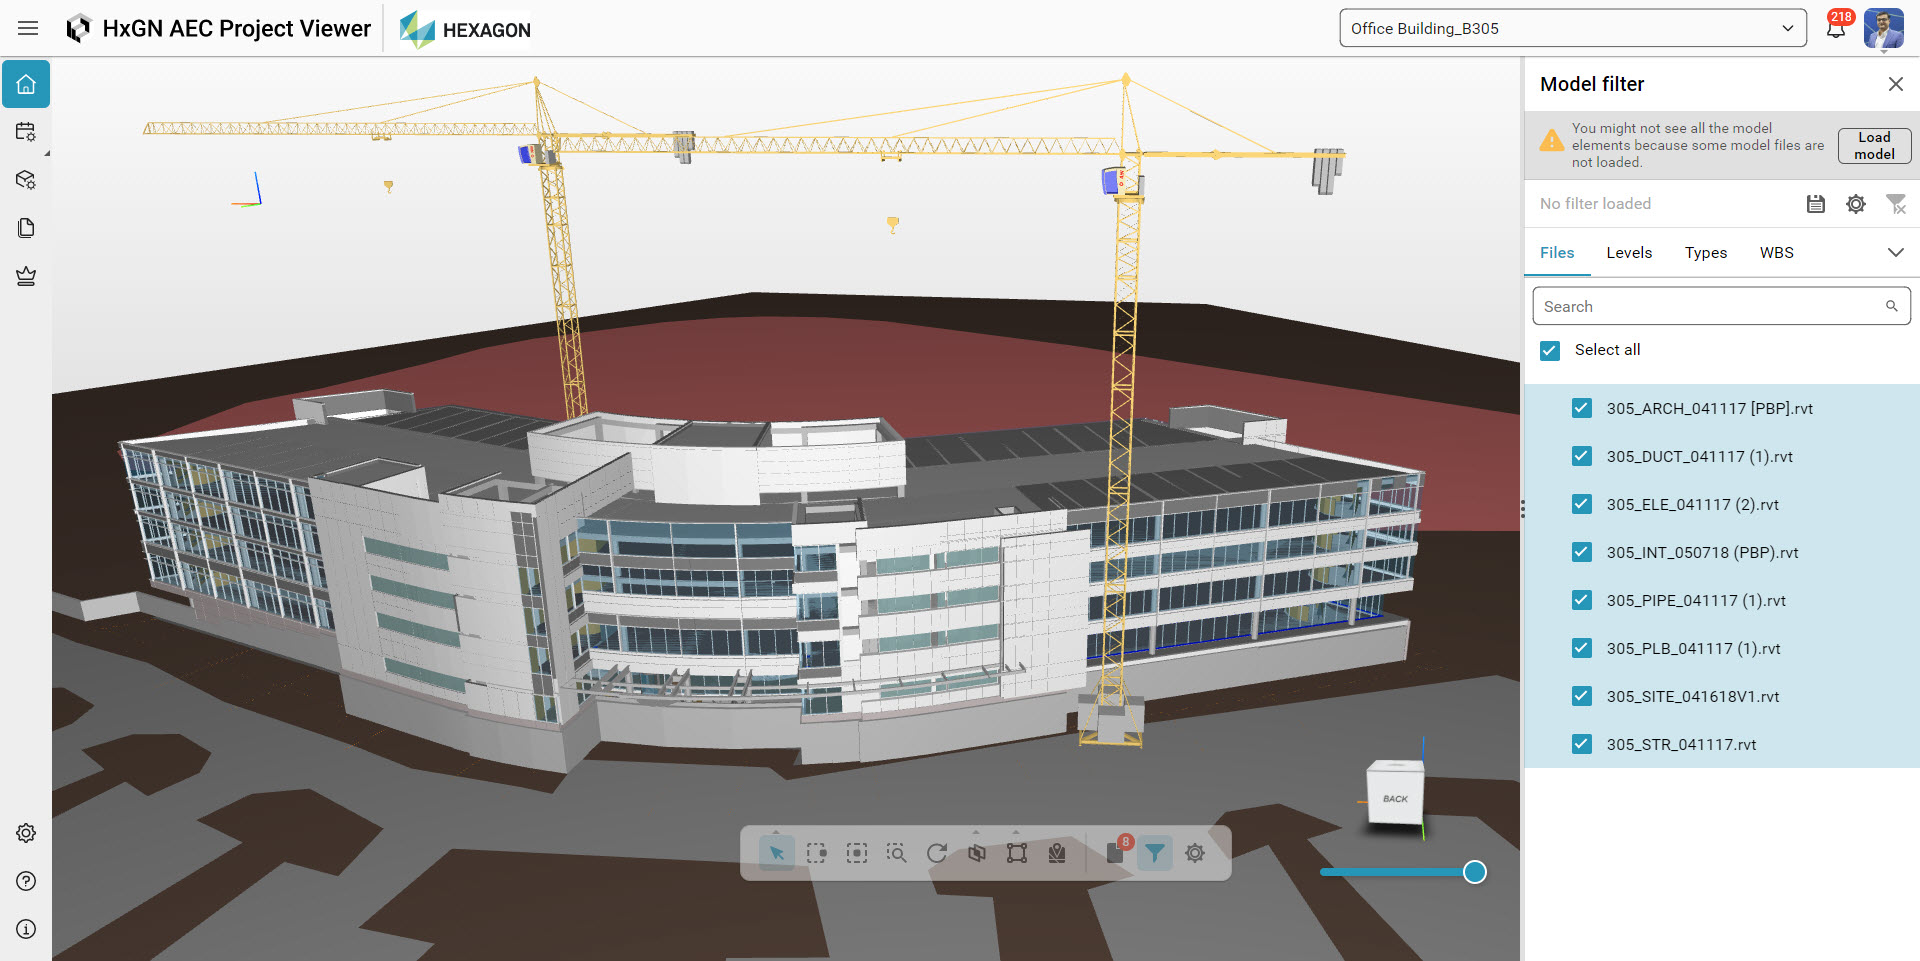Click the blue slider handle
1920x961 pixels.
tap(1474, 872)
